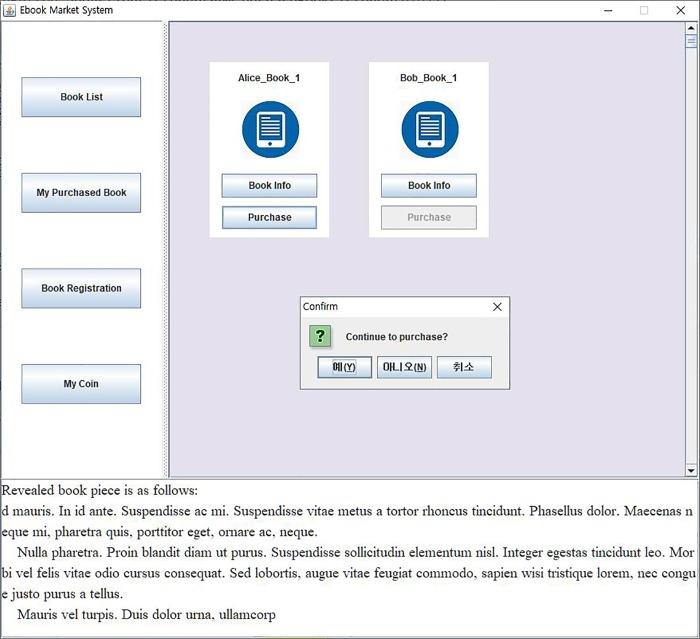Cancel the dialog with 취소 button
This screenshot has height=639, width=700.
[x=464, y=368]
